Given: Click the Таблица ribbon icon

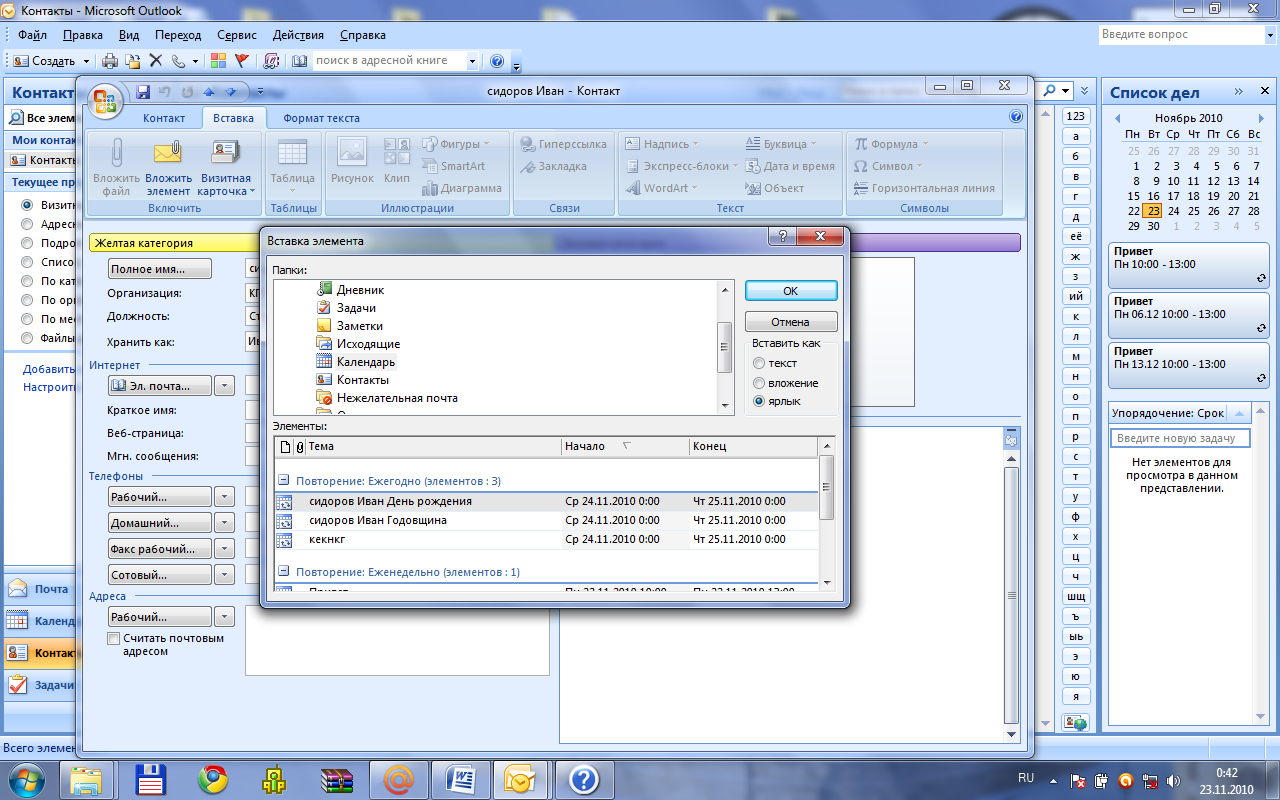Looking at the screenshot, I should click(292, 153).
